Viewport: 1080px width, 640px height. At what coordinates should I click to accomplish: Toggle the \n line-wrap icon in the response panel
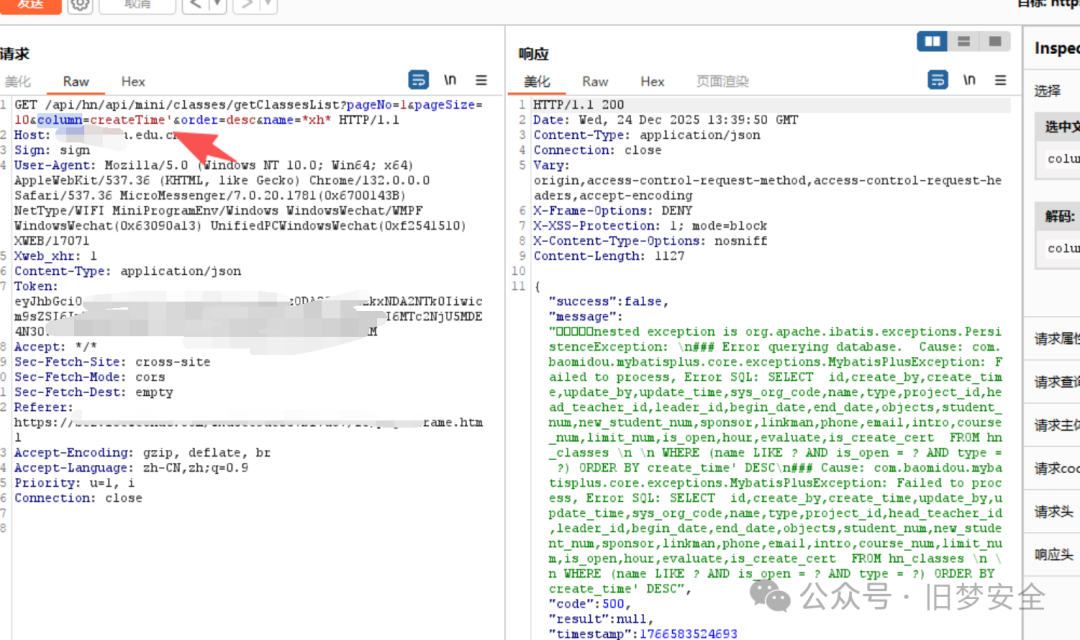(x=968, y=79)
